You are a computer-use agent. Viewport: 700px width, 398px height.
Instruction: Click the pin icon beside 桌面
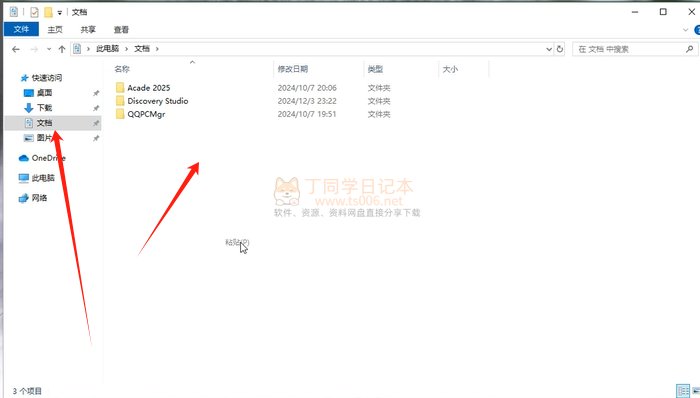[96, 93]
